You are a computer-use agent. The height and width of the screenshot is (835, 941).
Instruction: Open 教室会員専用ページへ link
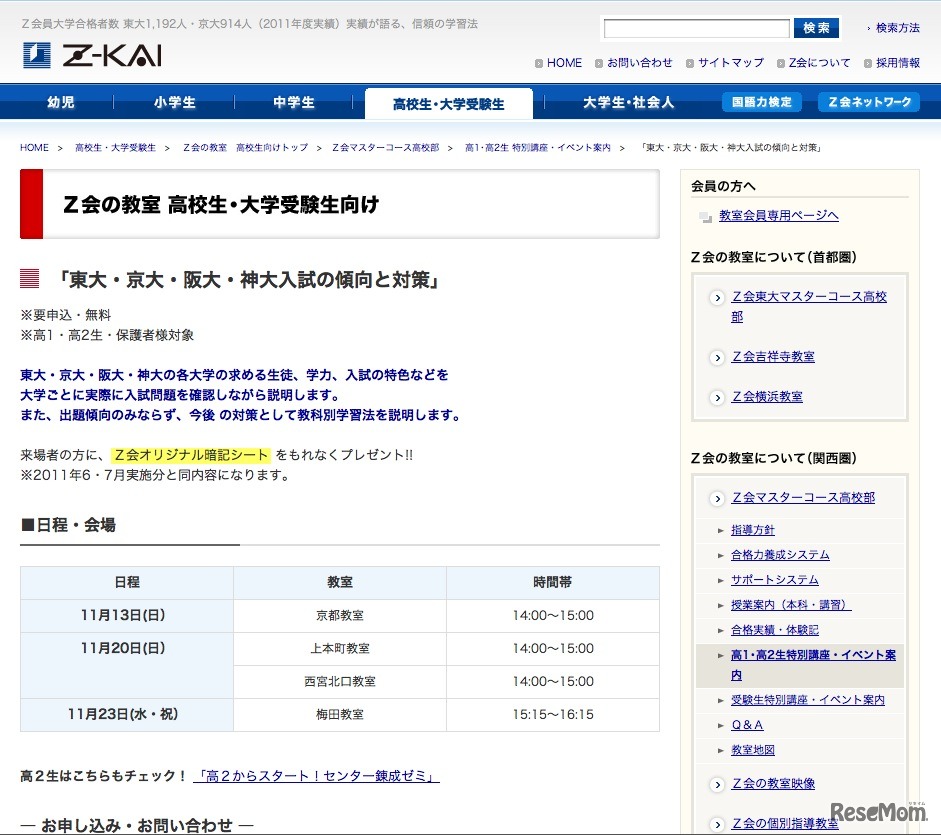[x=778, y=215]
